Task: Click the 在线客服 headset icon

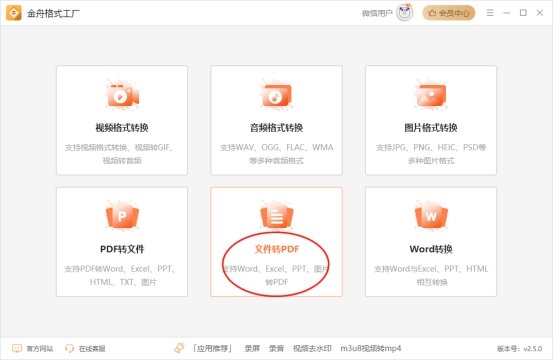Action: [69, 348]
